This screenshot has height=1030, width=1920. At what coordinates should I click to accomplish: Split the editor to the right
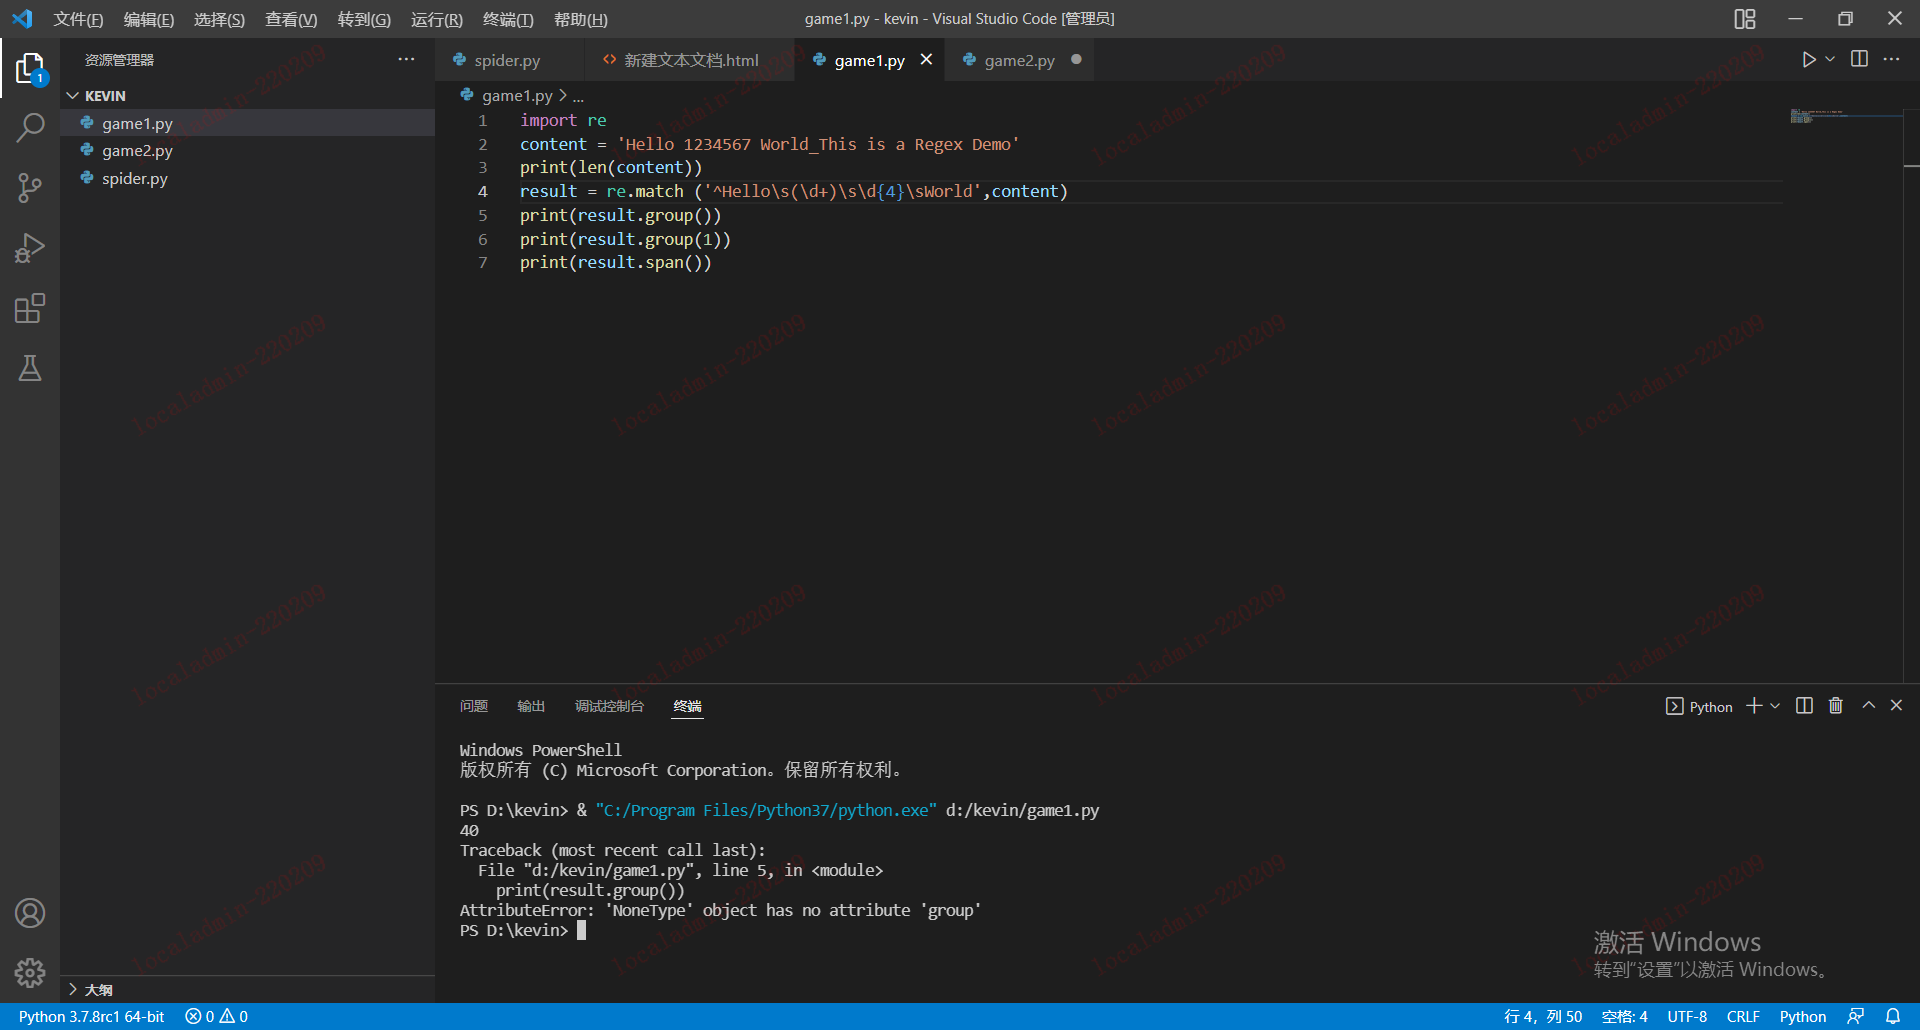(1859, 60)
